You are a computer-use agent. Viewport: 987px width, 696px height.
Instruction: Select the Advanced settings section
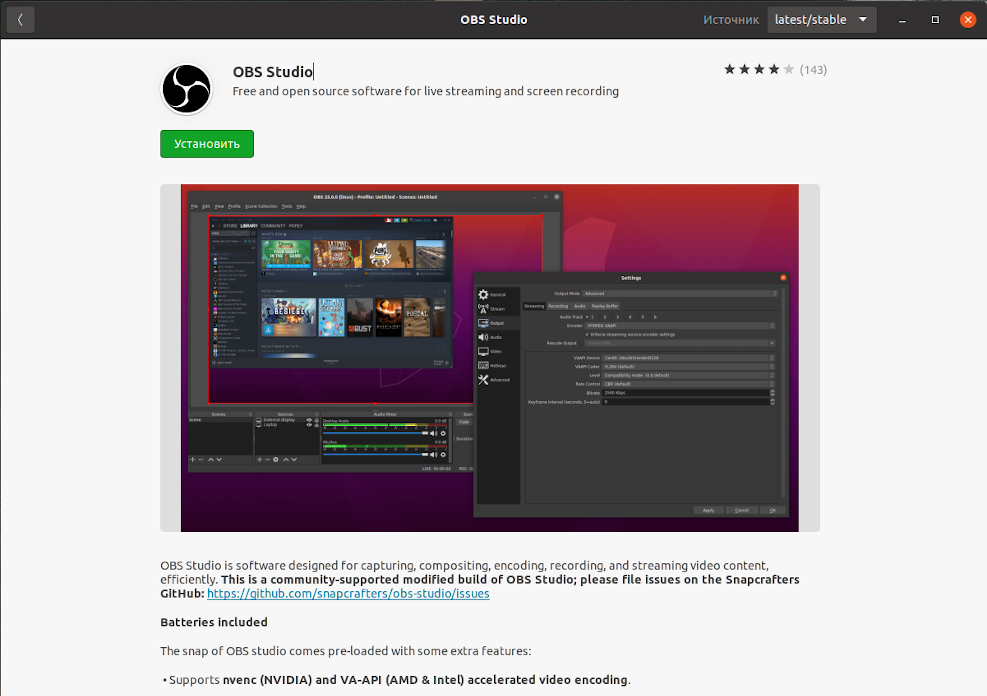pyautogui.click(x=498, y=380)
